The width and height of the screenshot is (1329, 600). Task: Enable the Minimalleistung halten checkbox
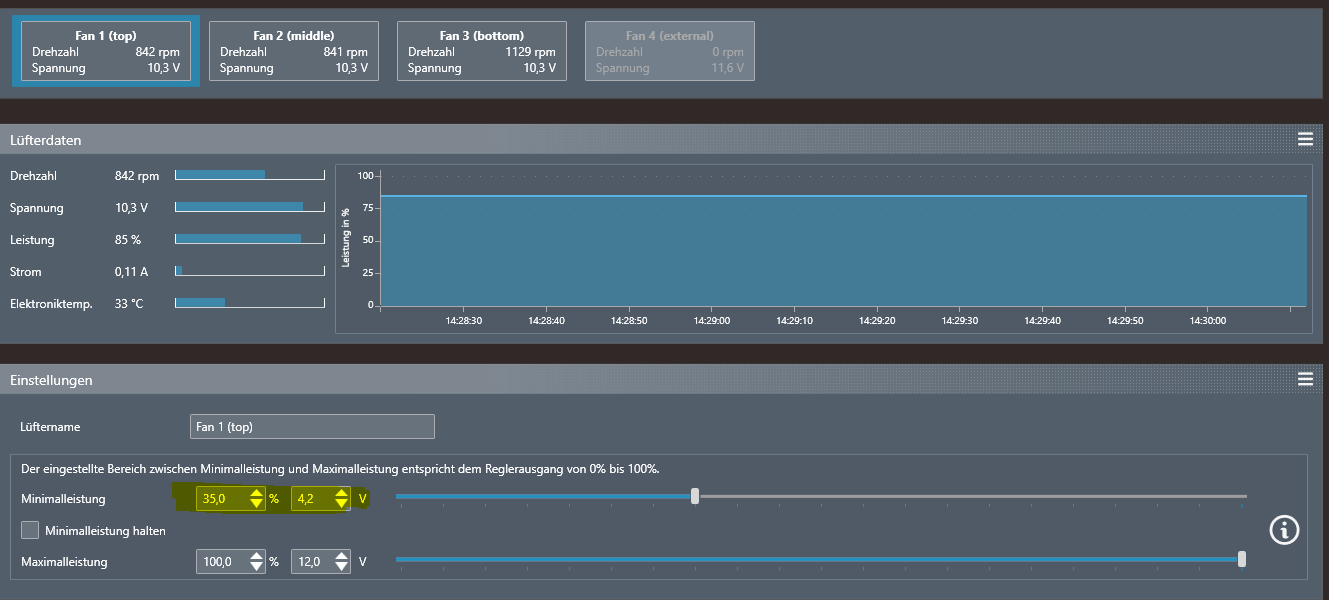coord(30,530)
